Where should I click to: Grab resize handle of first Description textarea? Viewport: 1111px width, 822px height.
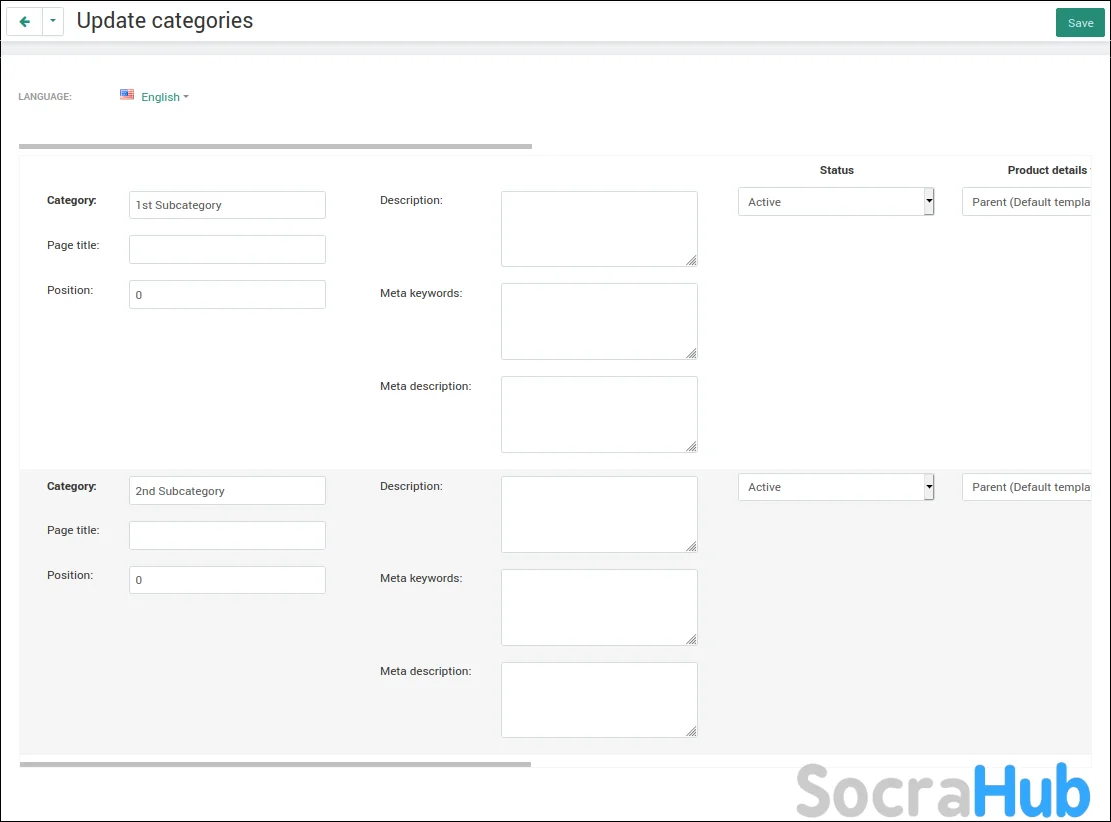coord(691,260)
